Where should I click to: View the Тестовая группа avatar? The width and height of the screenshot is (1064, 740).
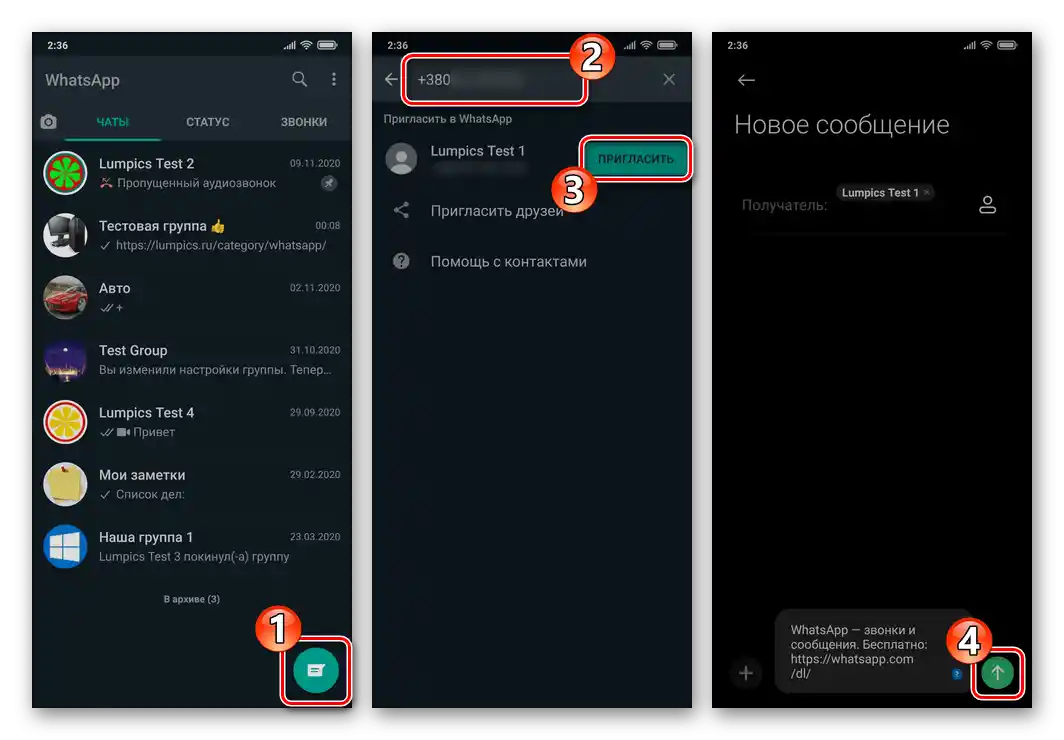coord(65,235)
